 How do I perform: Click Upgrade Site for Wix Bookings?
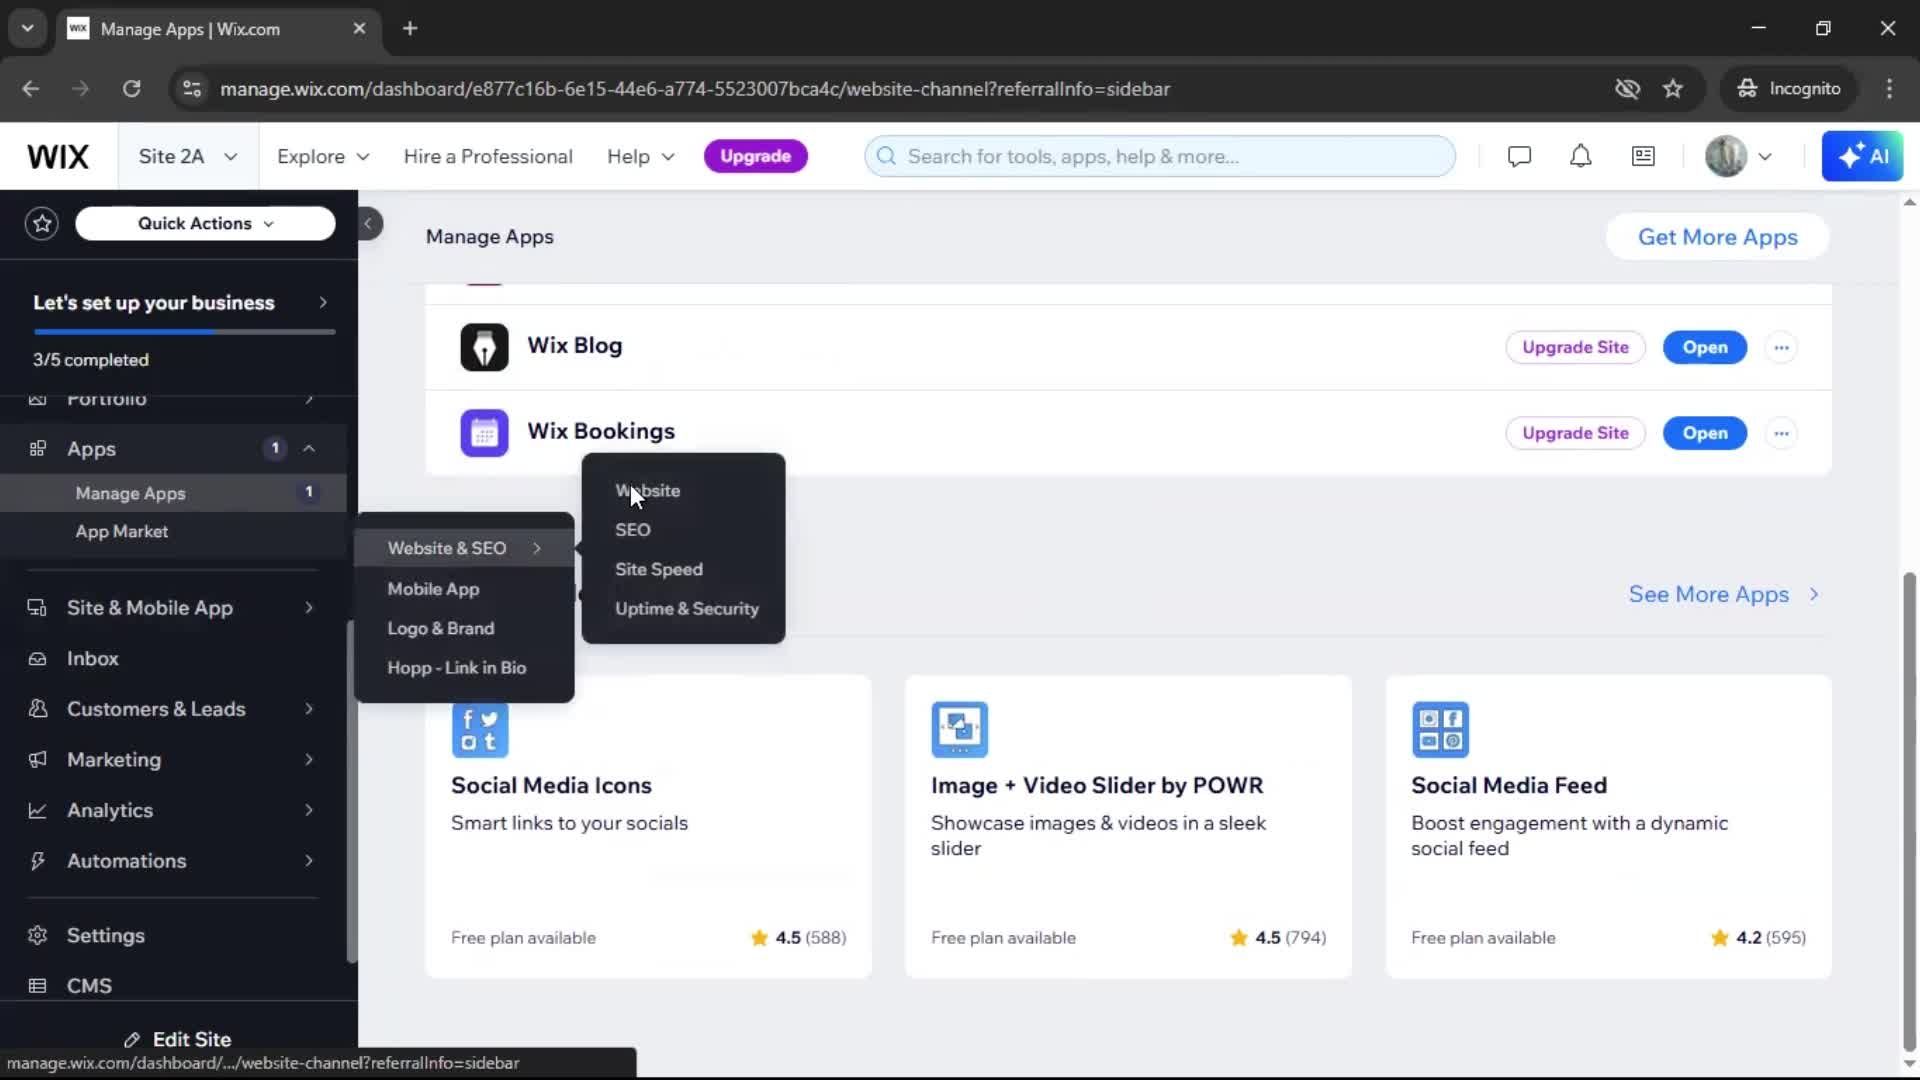click(1575, 434)
